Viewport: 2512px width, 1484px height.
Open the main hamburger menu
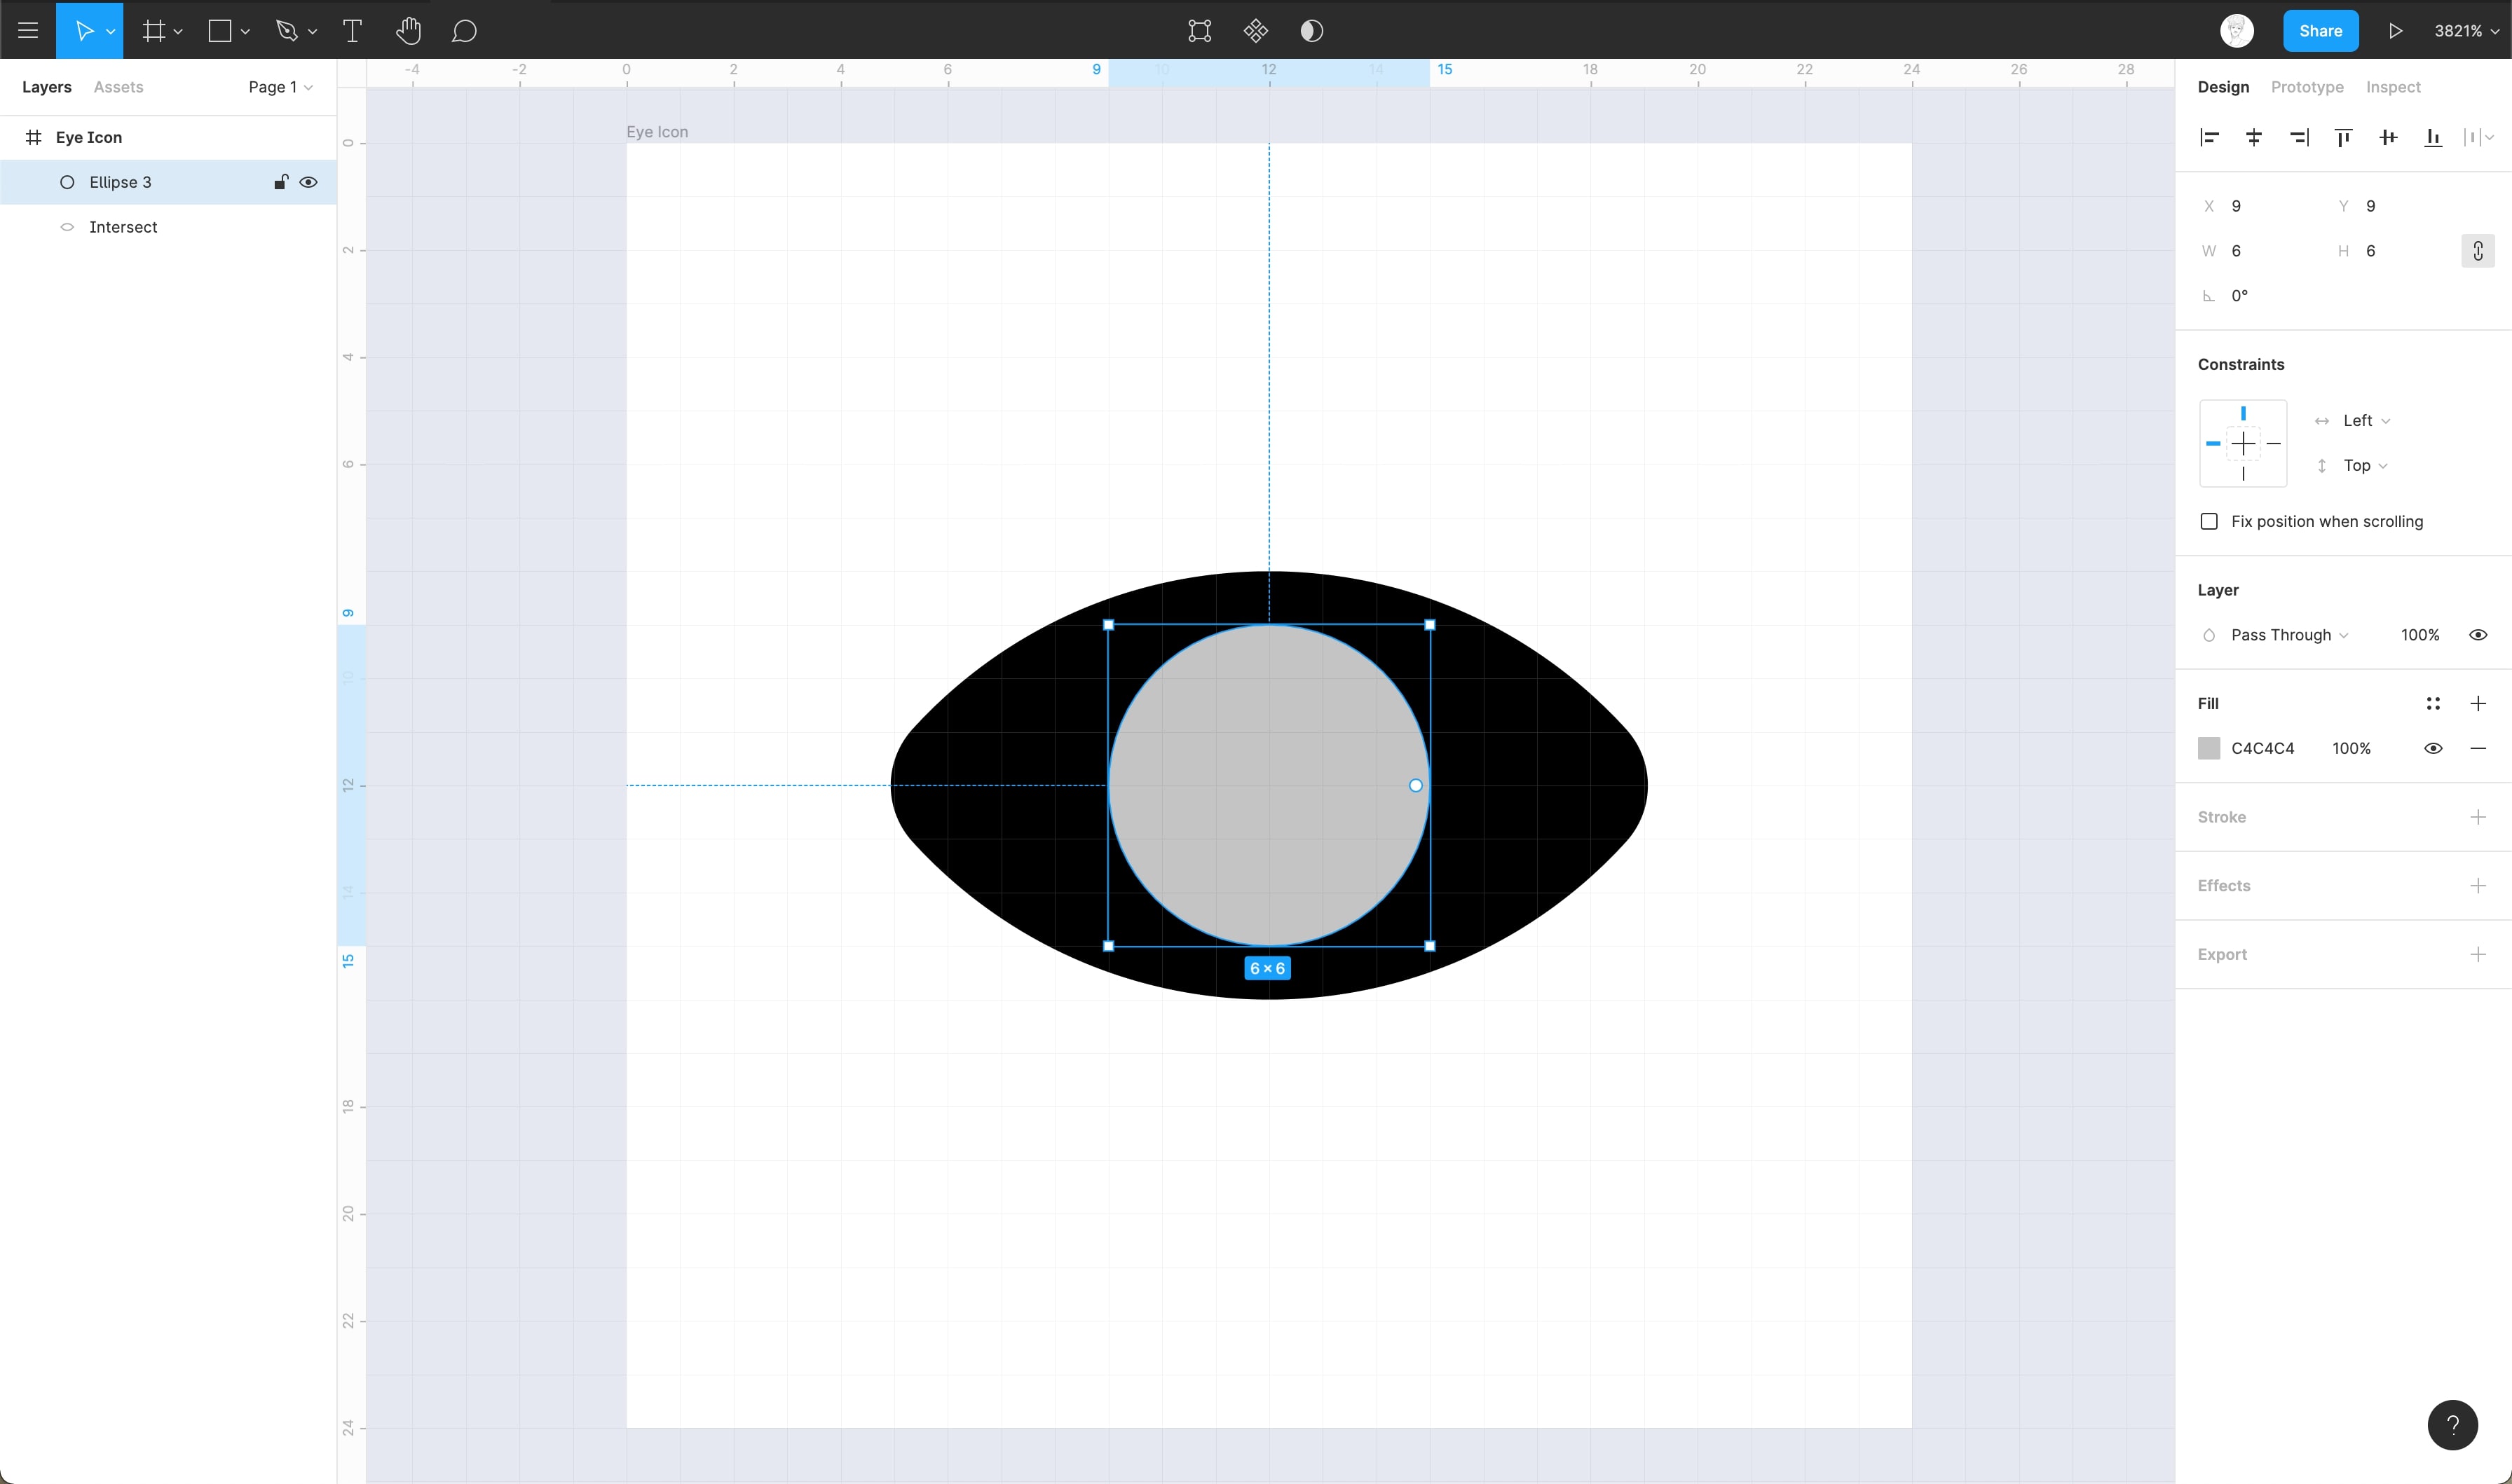coord(28,31)
